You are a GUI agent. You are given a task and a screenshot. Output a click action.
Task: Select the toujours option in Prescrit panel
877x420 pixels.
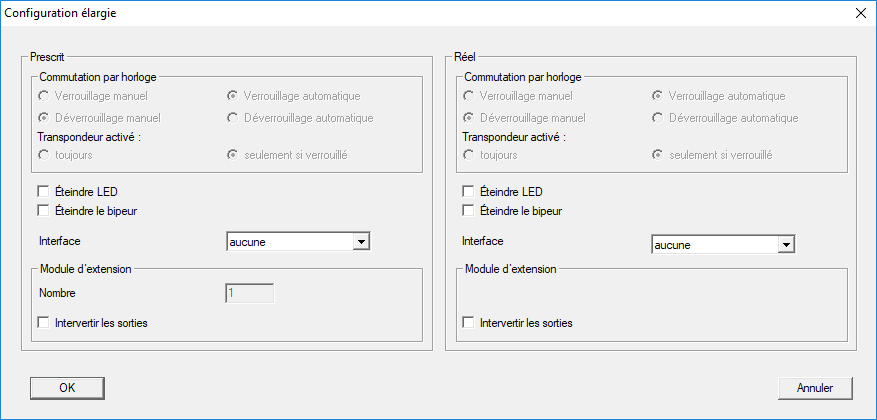(43, 155)
